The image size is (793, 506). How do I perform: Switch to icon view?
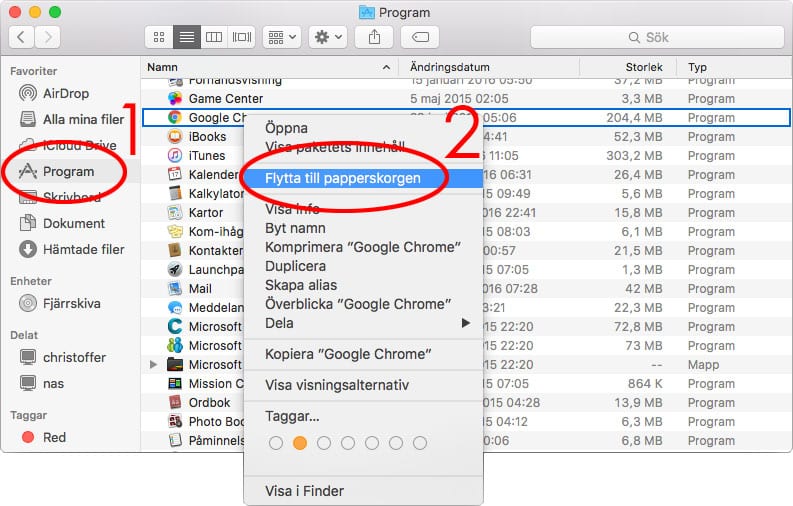159,37
